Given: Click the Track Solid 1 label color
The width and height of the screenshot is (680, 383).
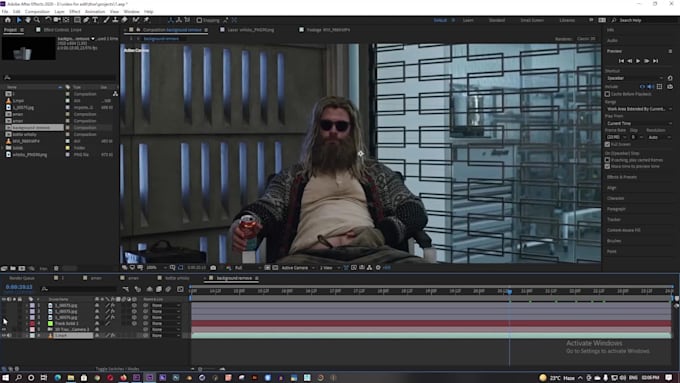Looking at the screenshot, I should (x=32, y=324).
